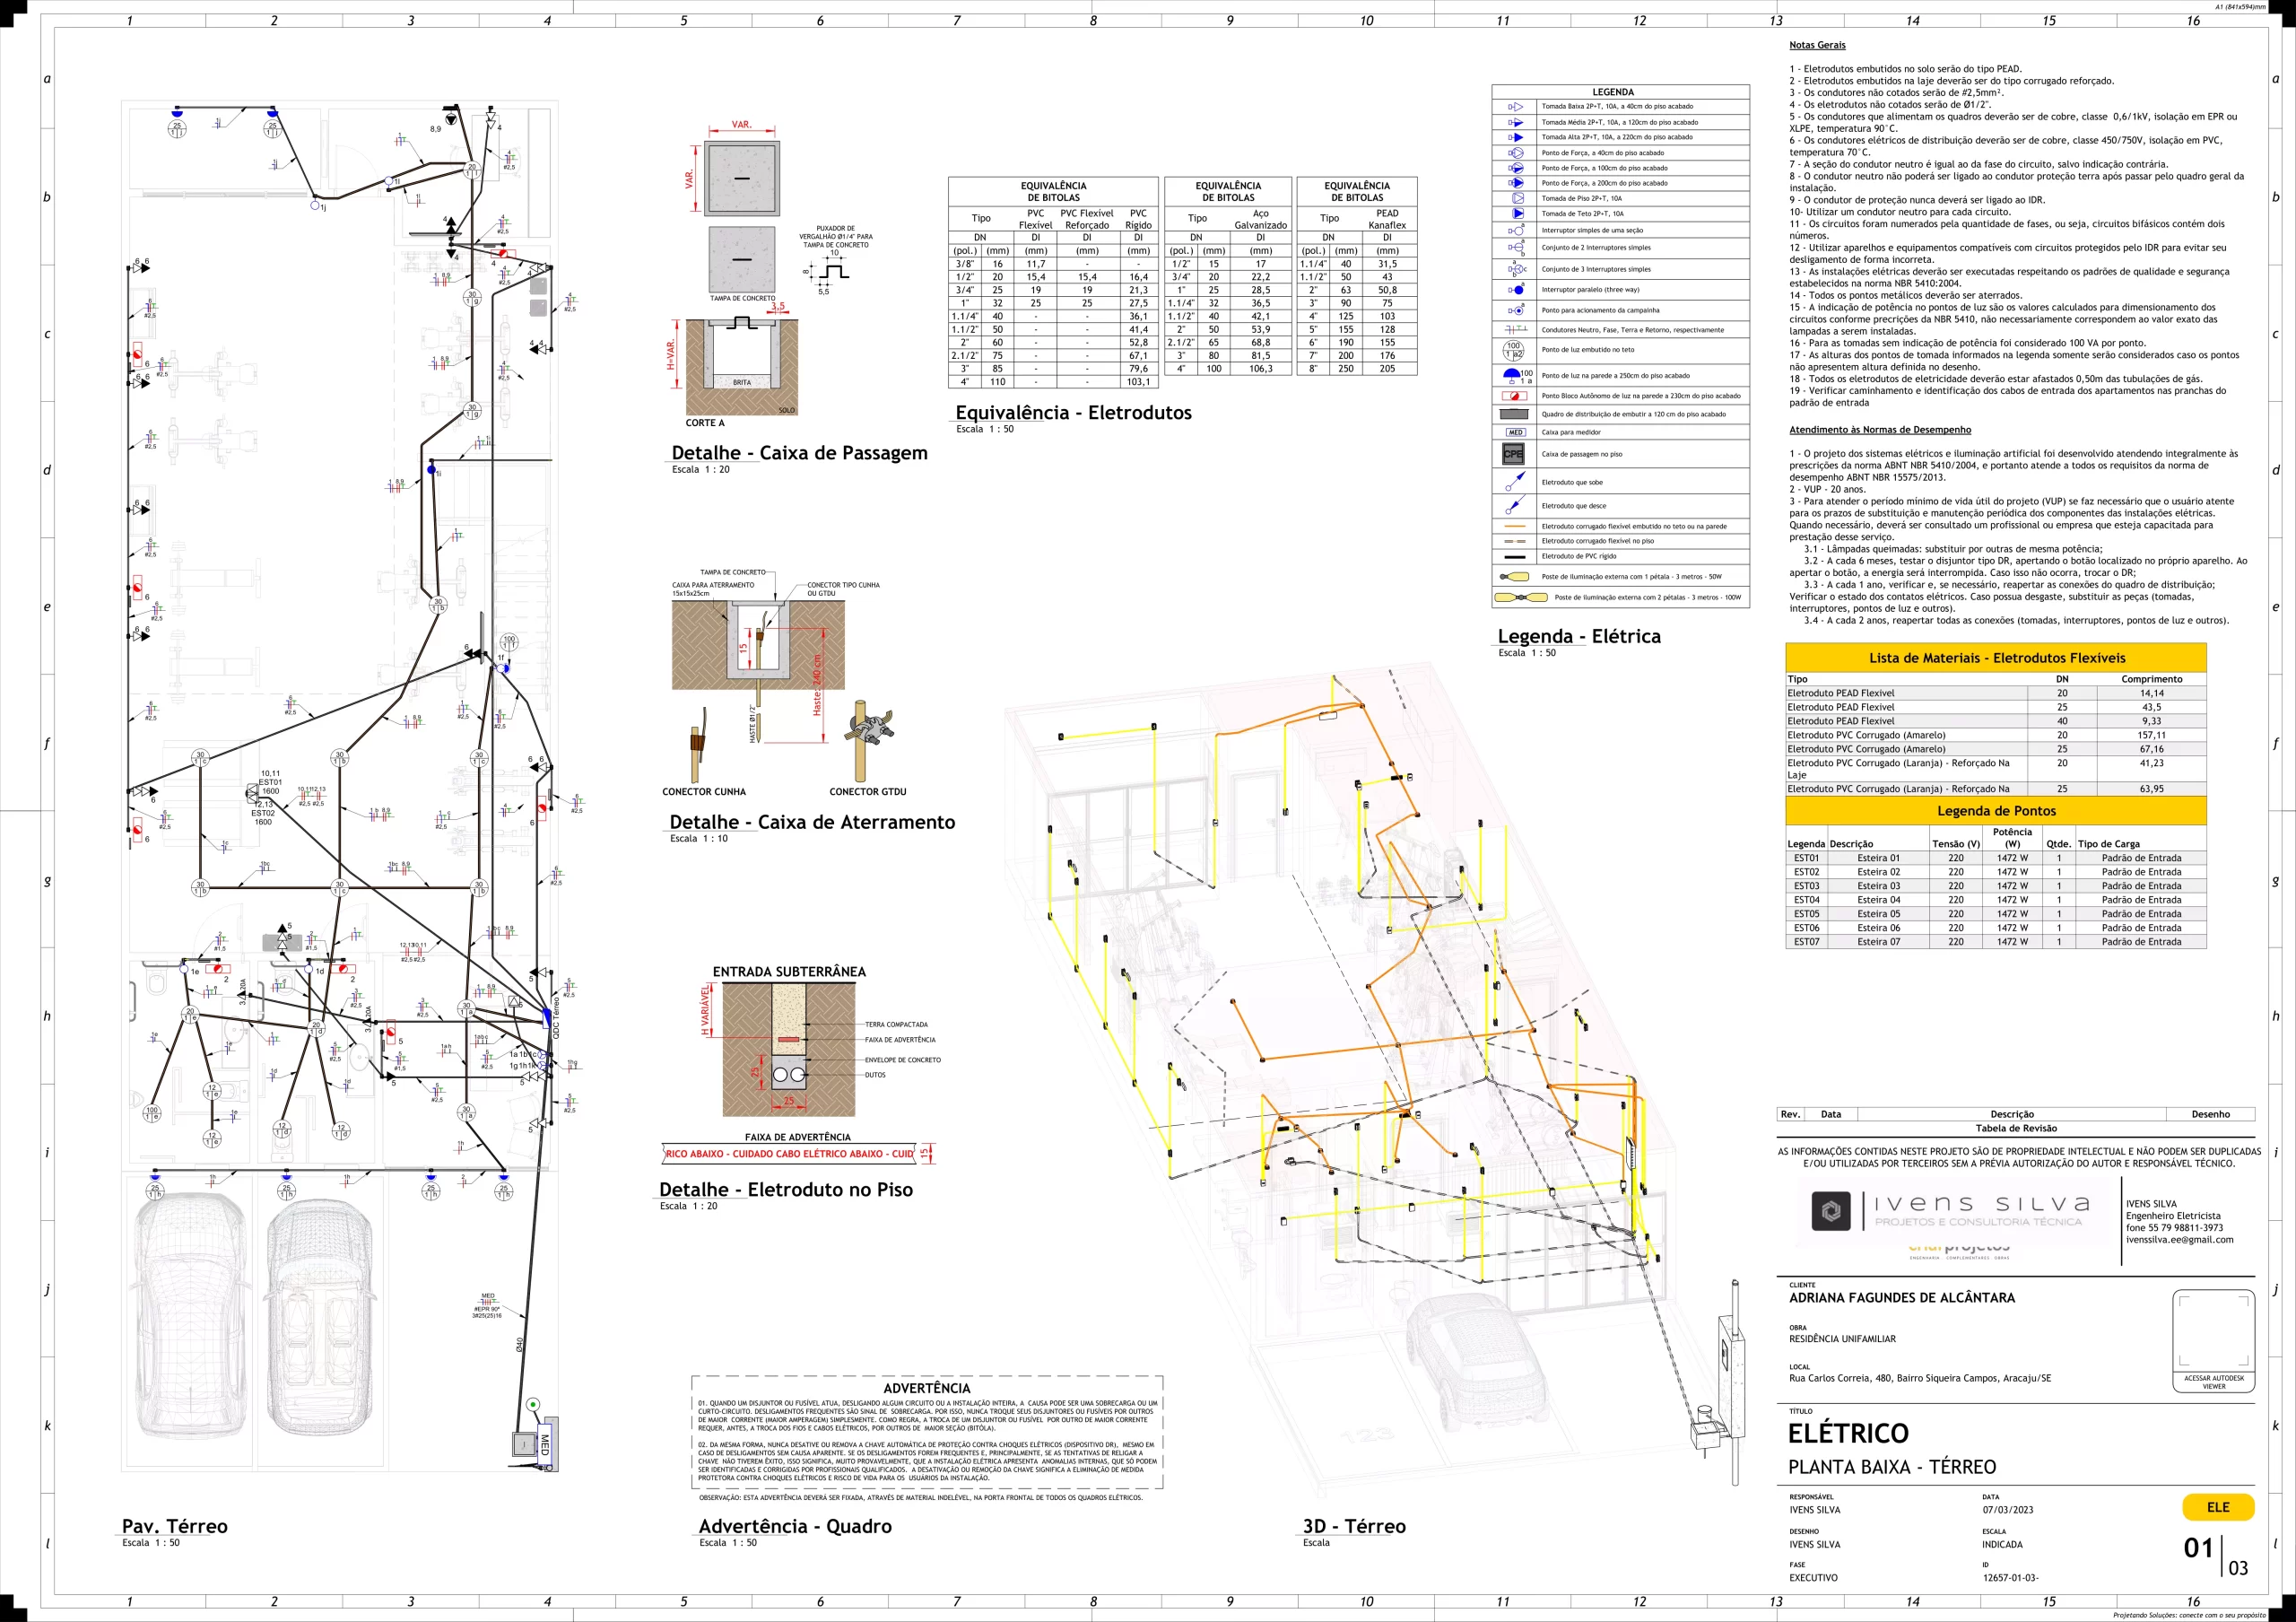Click the EST01 row in the Legenda de Pontos
The image size is (2296, 1622).
[x=1996, y=858]
